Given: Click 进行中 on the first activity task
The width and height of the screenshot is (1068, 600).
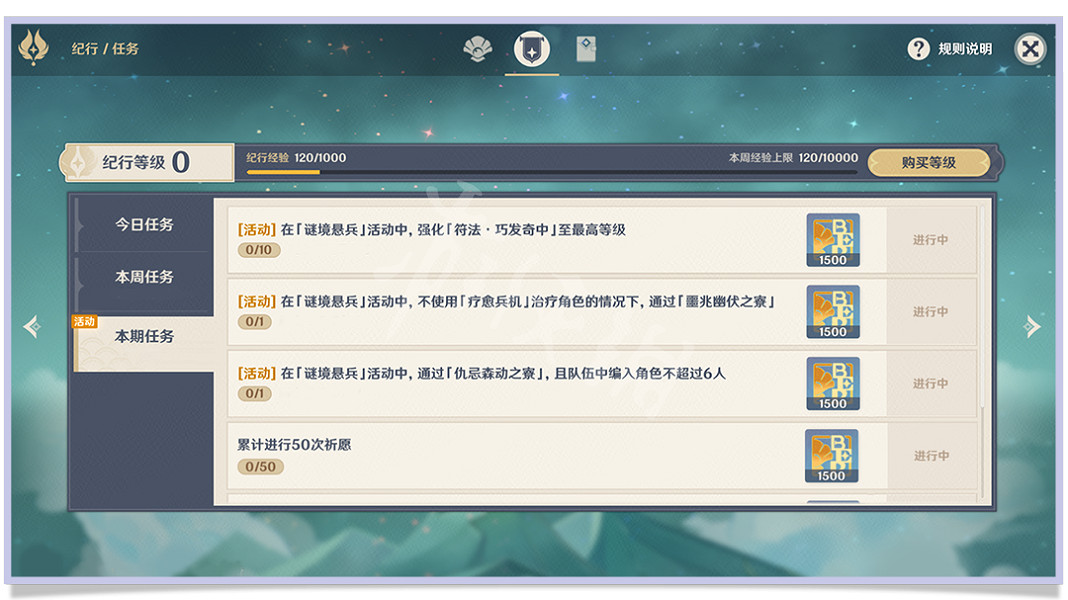Looking at the screenshot, I should 932,238.
